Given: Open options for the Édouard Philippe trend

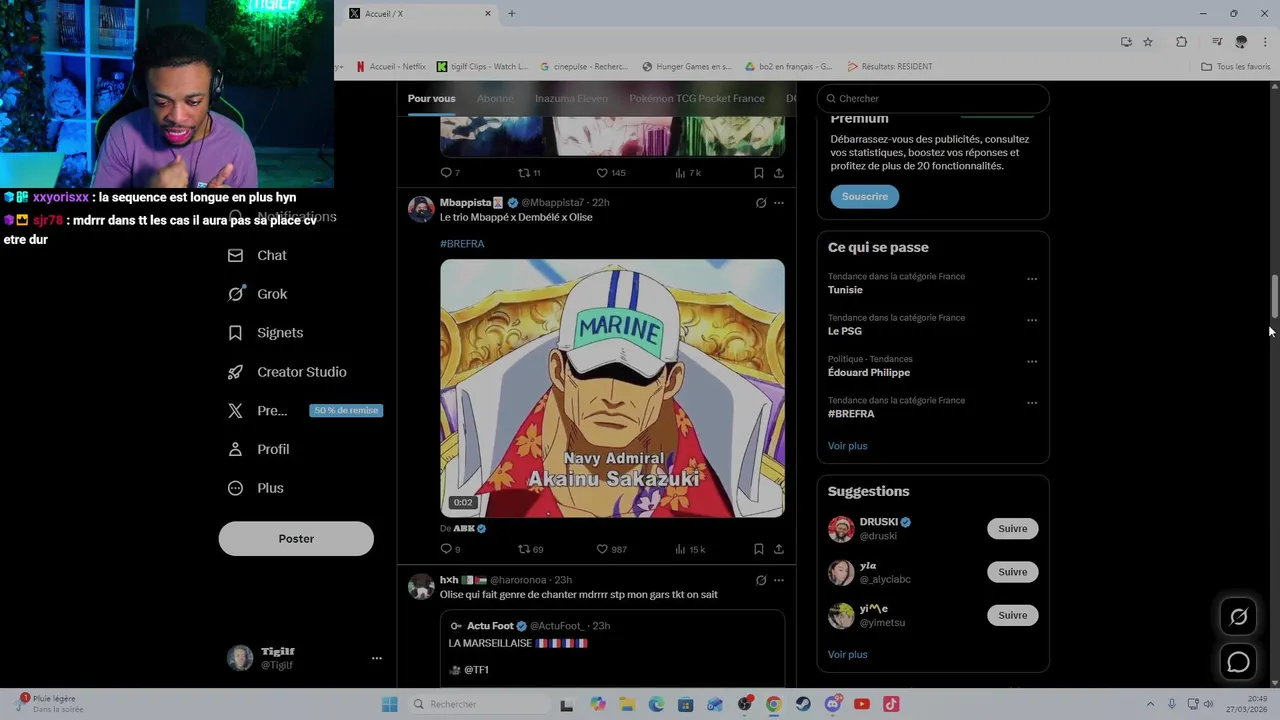Looking at the screenshot, I should pyautogui.click(x=1032, y=362).
